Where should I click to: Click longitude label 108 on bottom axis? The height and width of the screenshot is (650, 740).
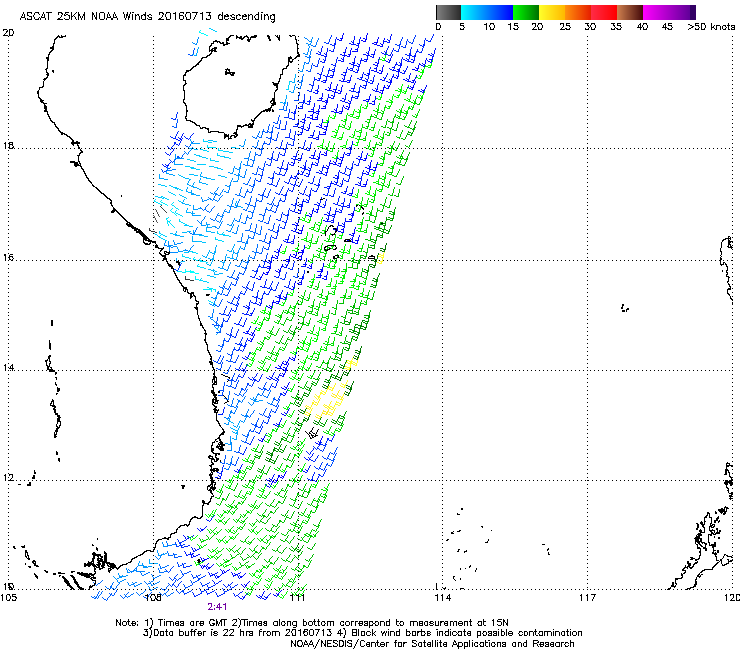tap(153, 598)
